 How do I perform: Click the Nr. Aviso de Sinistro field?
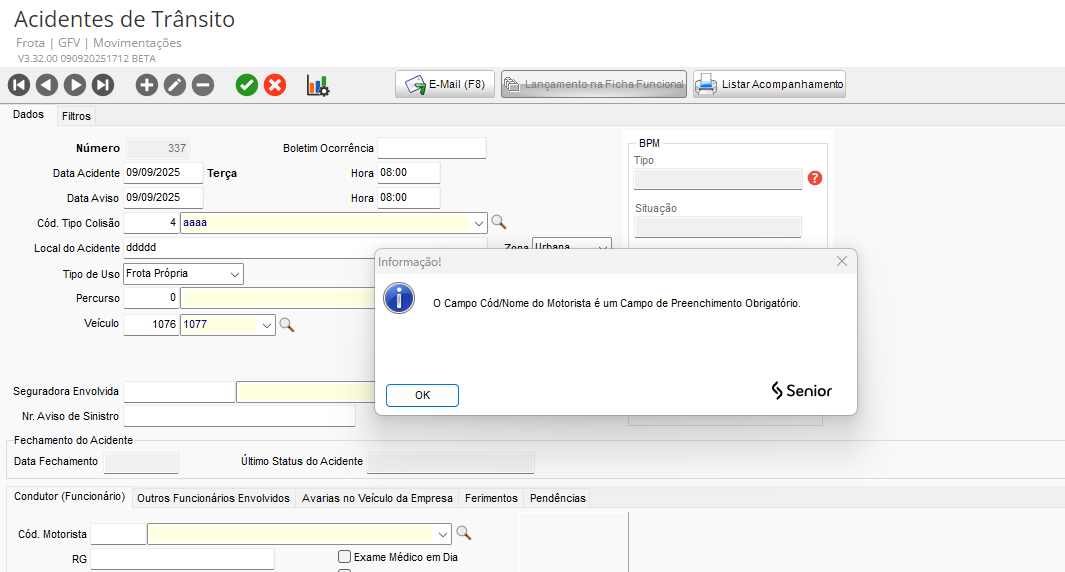(x=239, y=416)
